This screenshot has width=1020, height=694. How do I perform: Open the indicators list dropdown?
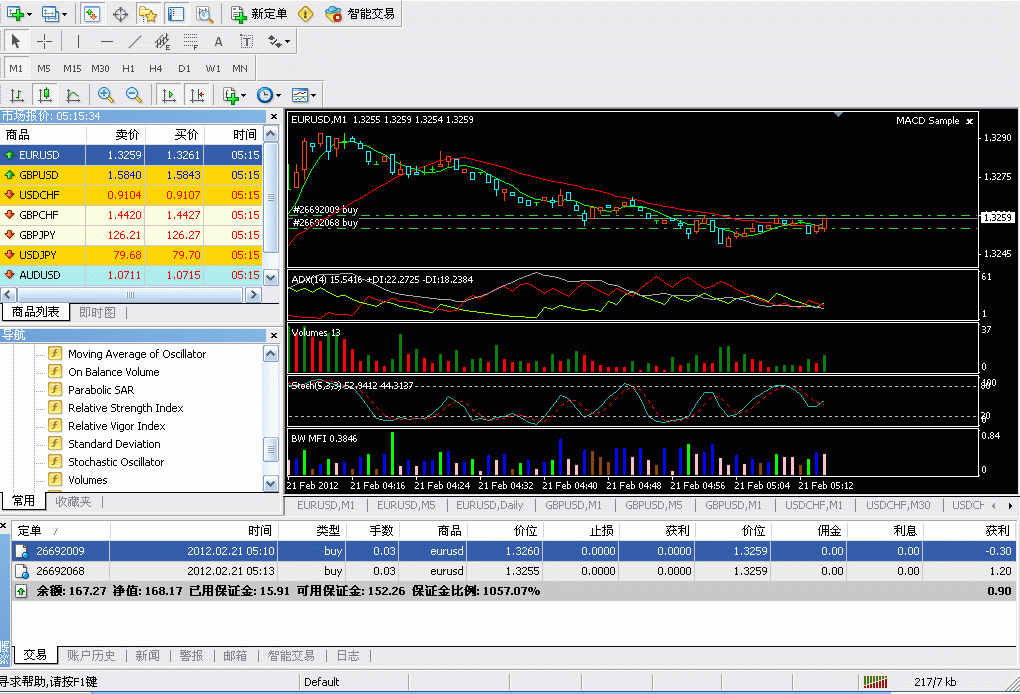tap(235, 95)
